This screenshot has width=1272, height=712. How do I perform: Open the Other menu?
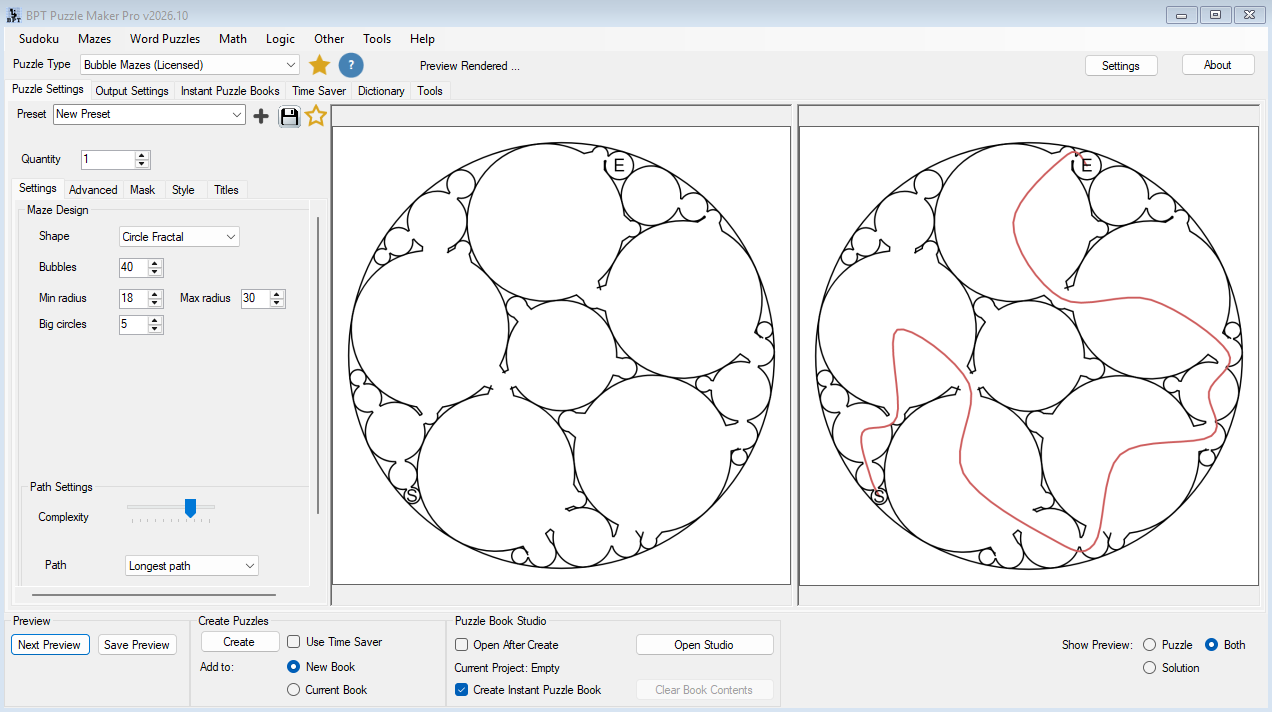(329, 39)
